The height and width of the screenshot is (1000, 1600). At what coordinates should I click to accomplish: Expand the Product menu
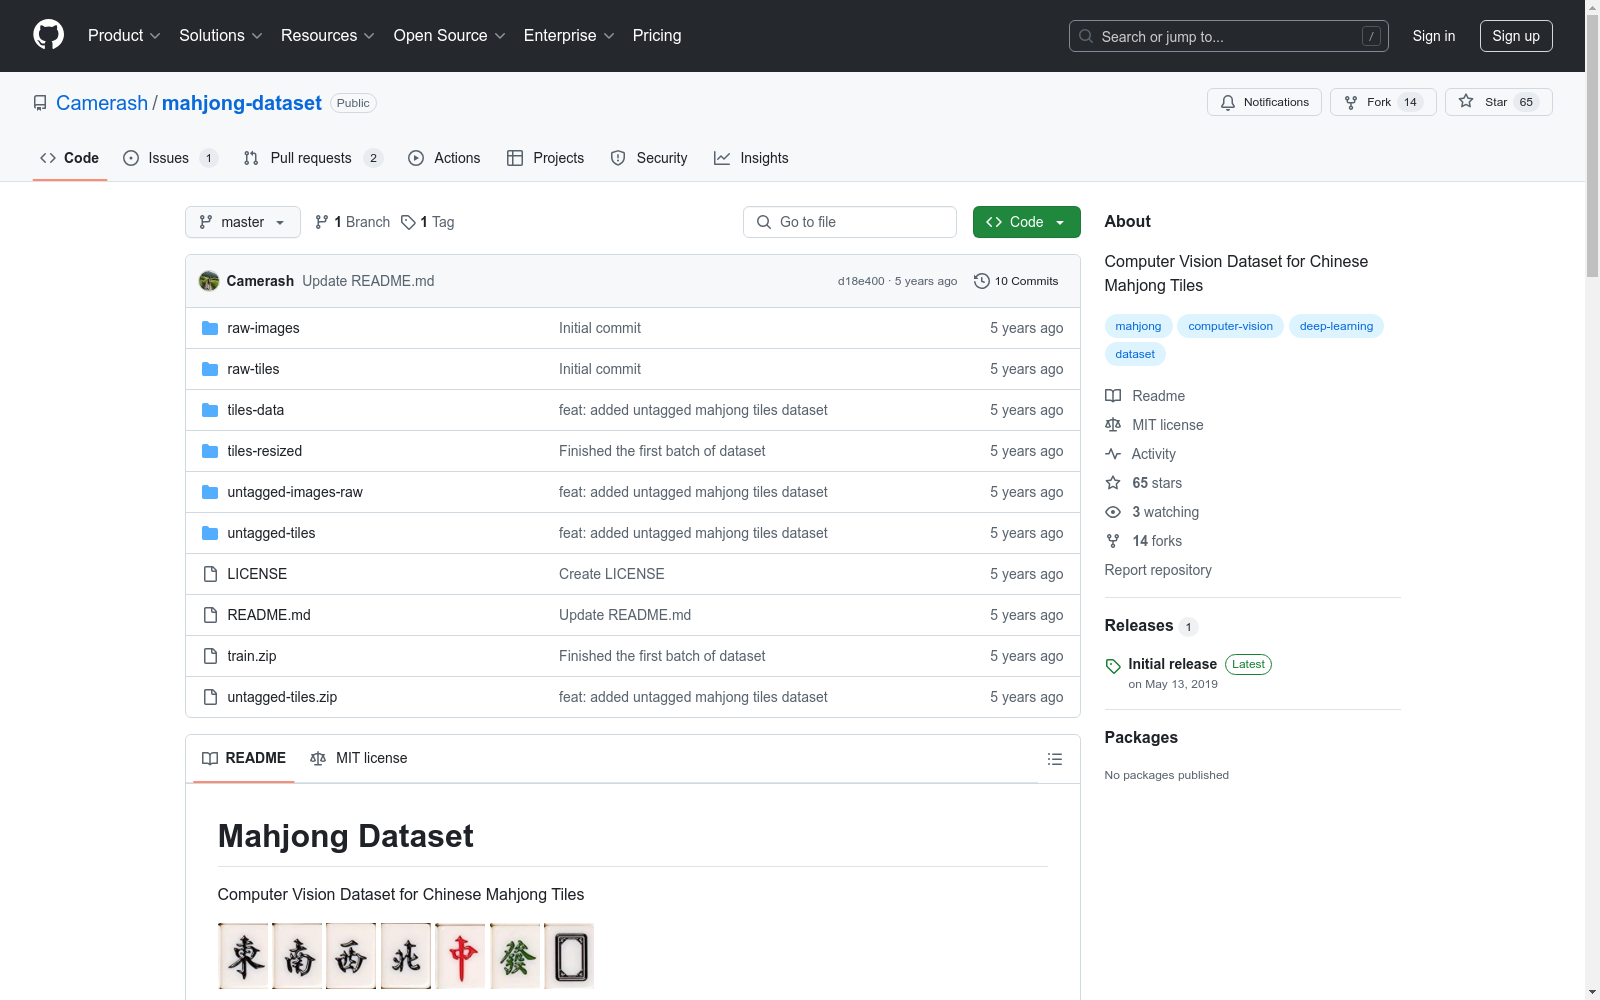124,35
